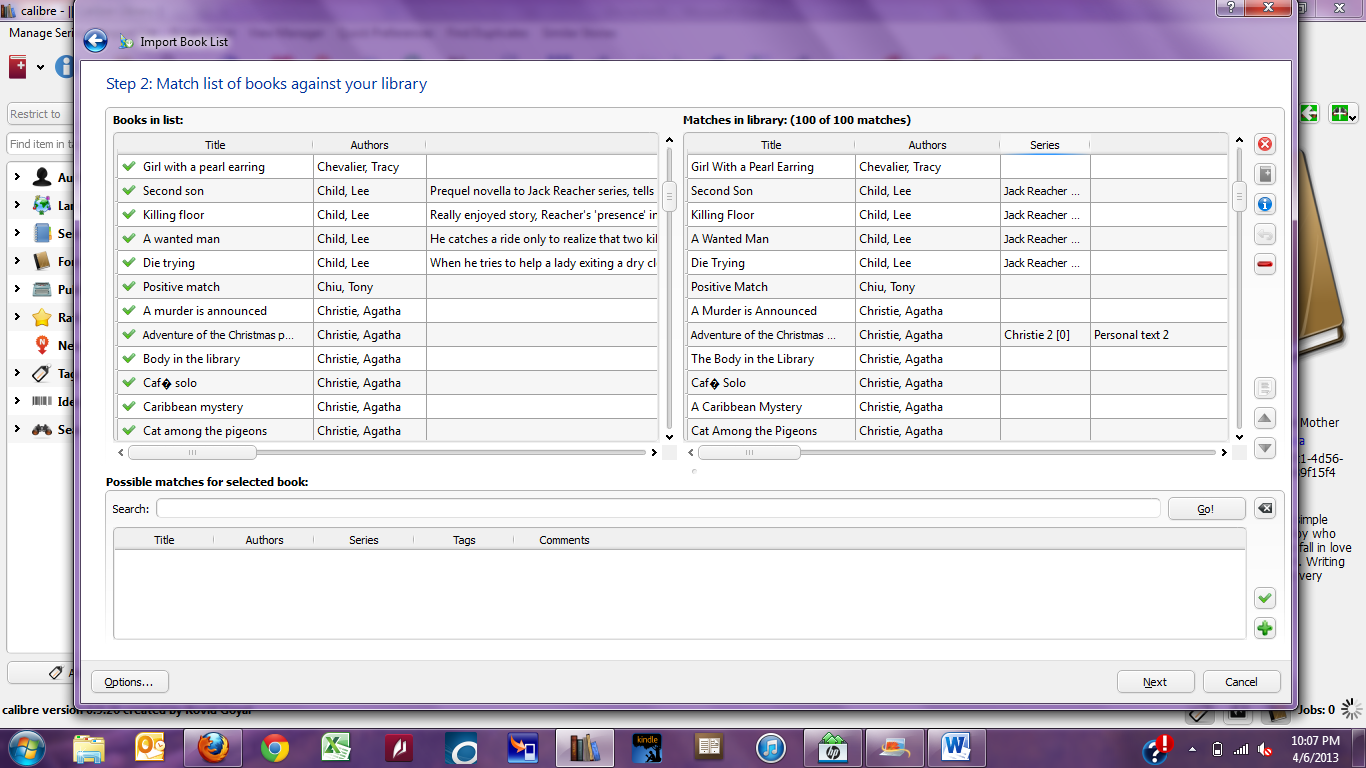Sort matches table by Title header
The image size is (1366, 768).
coord(771,145)
